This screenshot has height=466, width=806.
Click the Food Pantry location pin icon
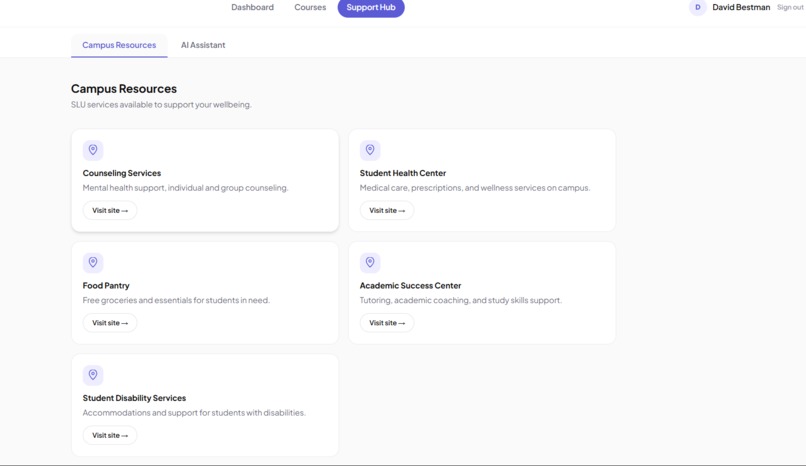tap(93, 263)
